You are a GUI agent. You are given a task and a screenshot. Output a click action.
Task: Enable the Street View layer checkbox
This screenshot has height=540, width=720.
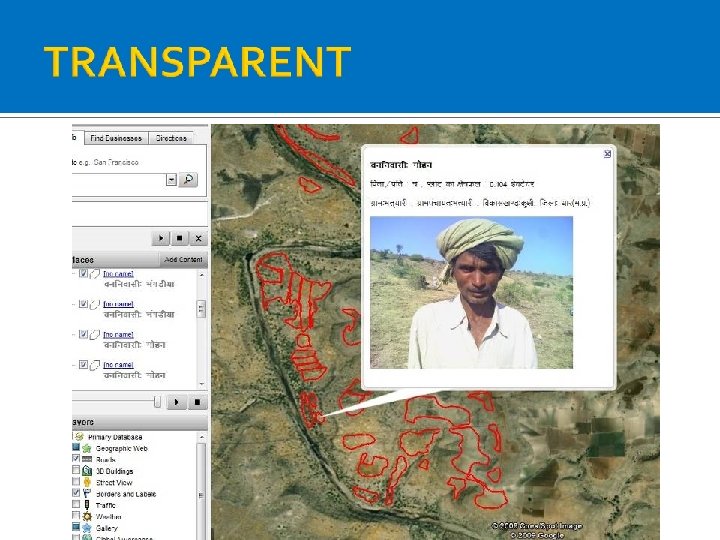(x=76, y=481)
